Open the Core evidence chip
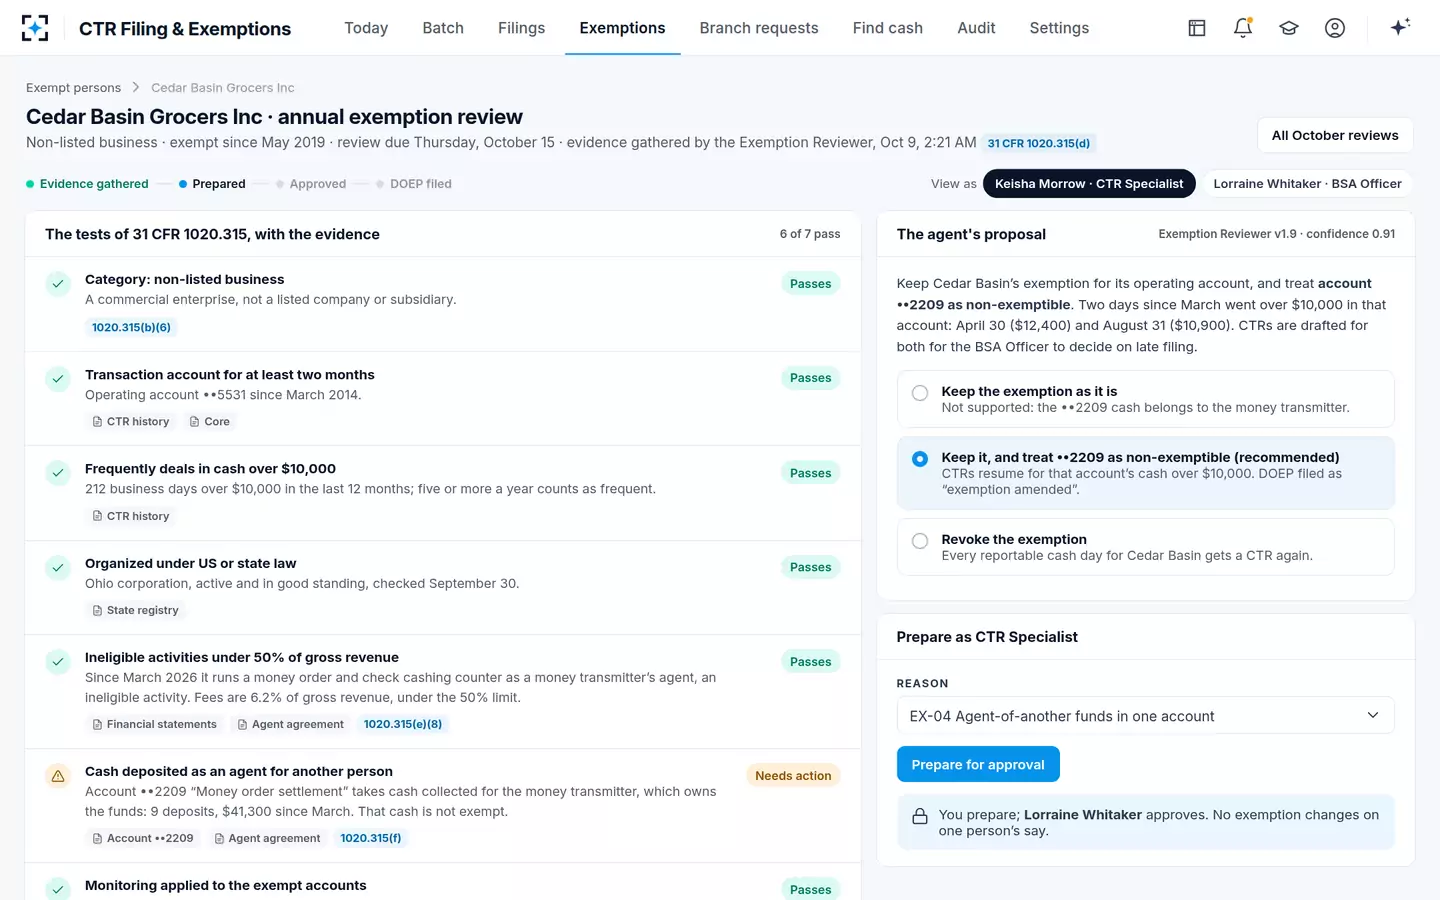This screenshot has width=1440, height=900. click(209, 421)
